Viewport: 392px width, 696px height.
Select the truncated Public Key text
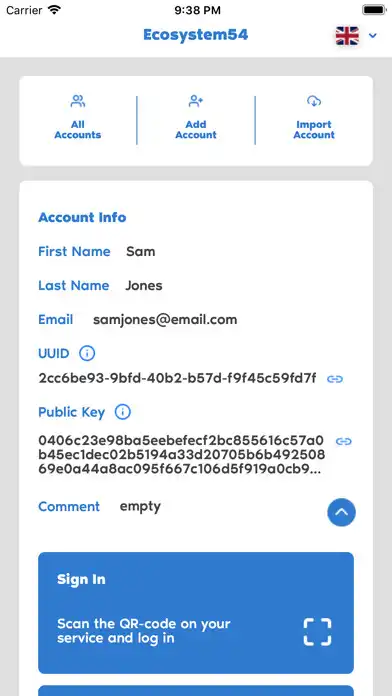point(182,455)
